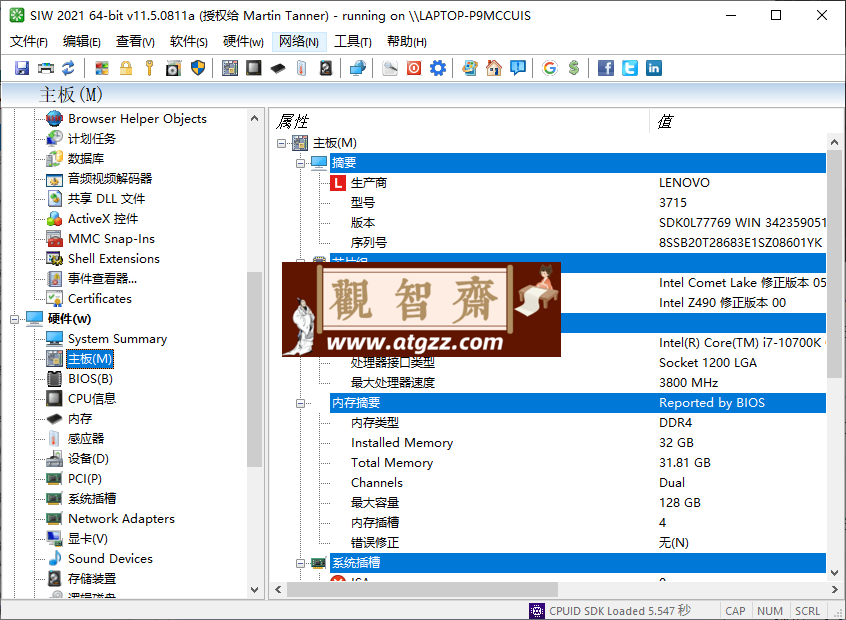Click the Refresh arrows toolbar icon
846x620 pixels.
coord(69,68)
